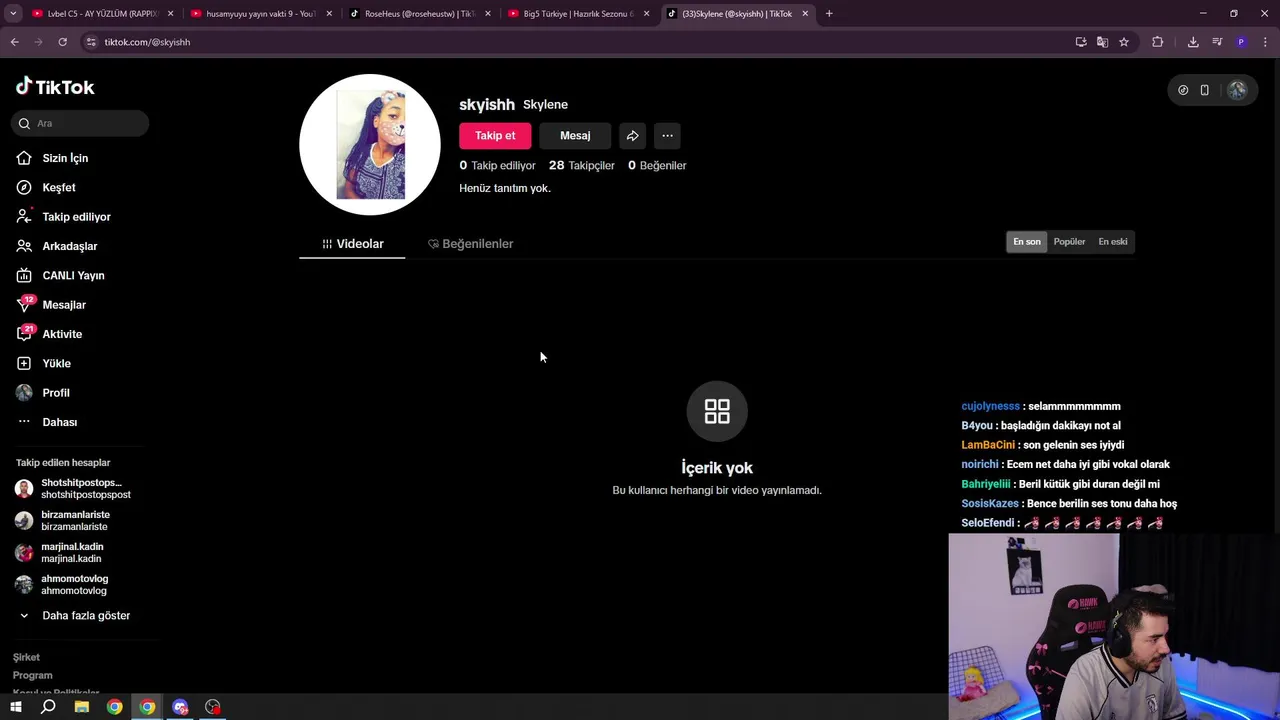The height and width of the screenshot is (720, 1280).
Task: Open own Profil from sidebar
Action: coord(43,393)
